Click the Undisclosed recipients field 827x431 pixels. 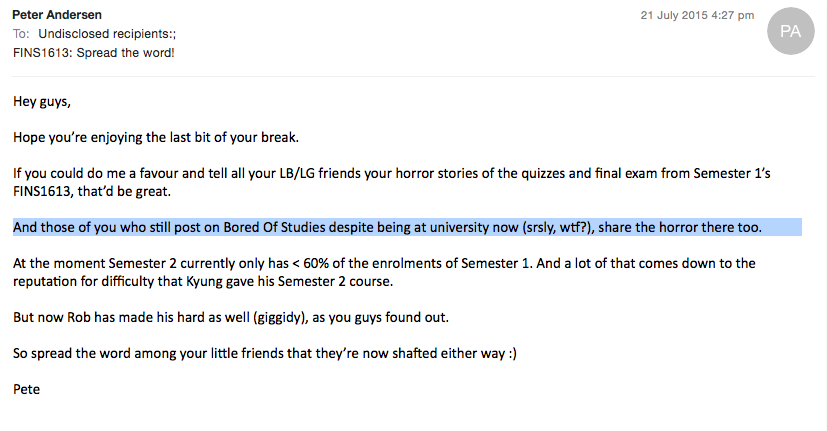click(x=107, y=34)
